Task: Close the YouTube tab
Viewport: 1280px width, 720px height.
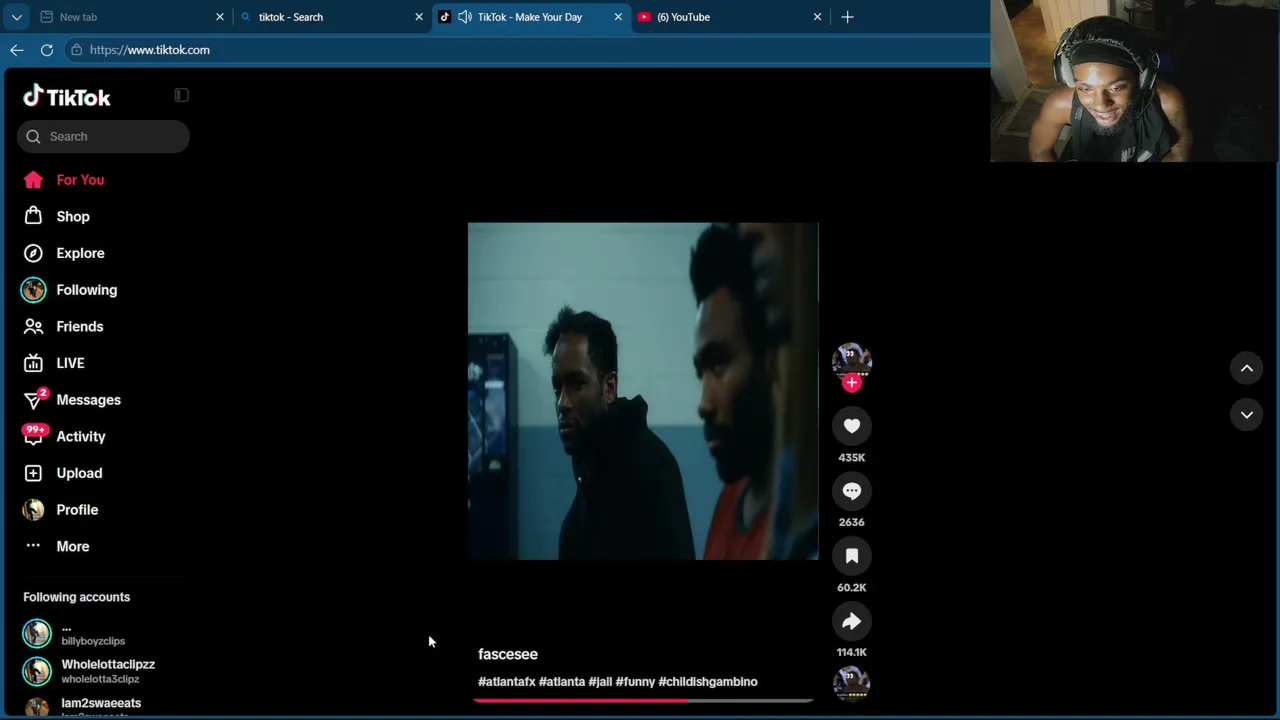Action: (817, 17)
